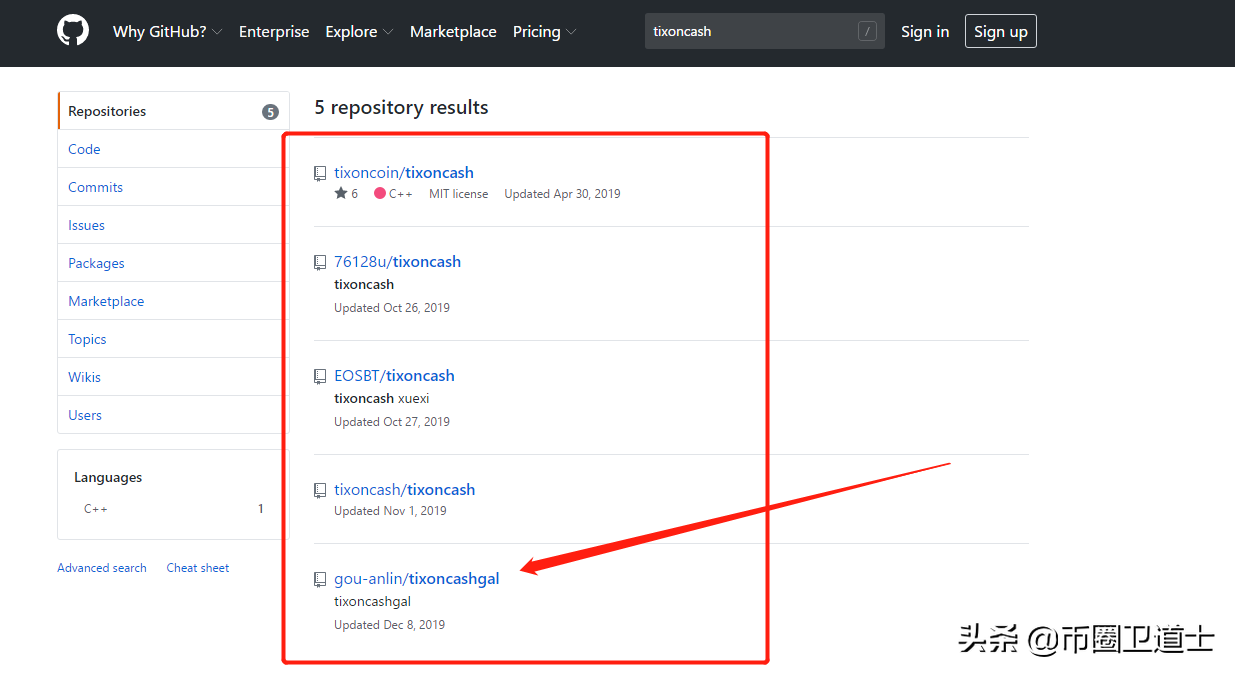Click the slash shortcut key icon in search
The height and width of the screenshot is (674, 1235).
click(867, 31)
